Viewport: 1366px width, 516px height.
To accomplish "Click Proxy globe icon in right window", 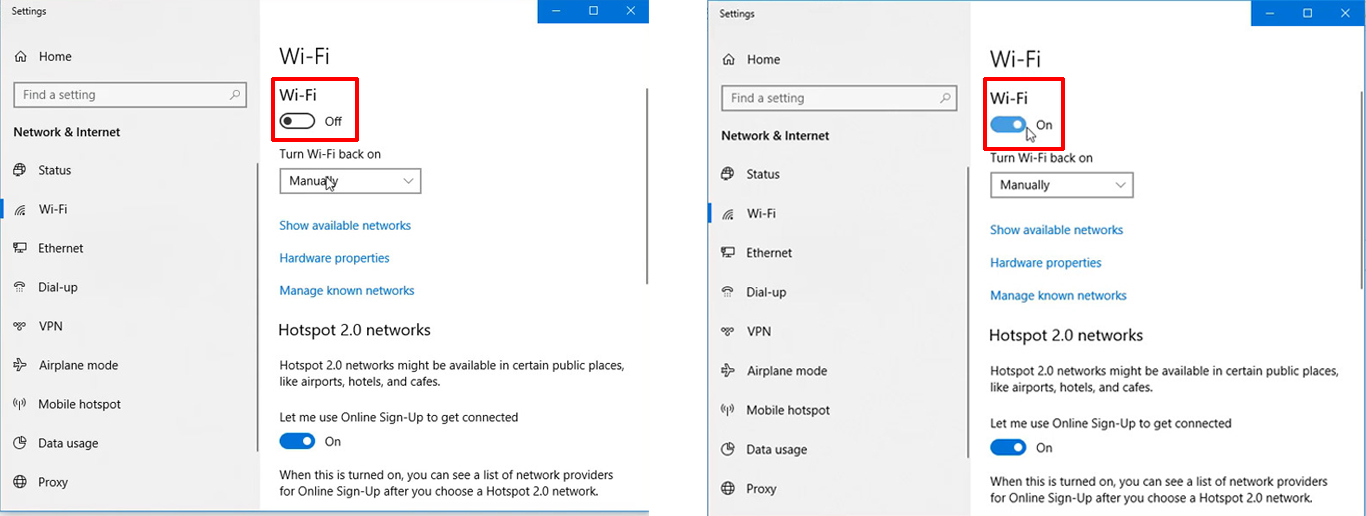I will [728, 489].
